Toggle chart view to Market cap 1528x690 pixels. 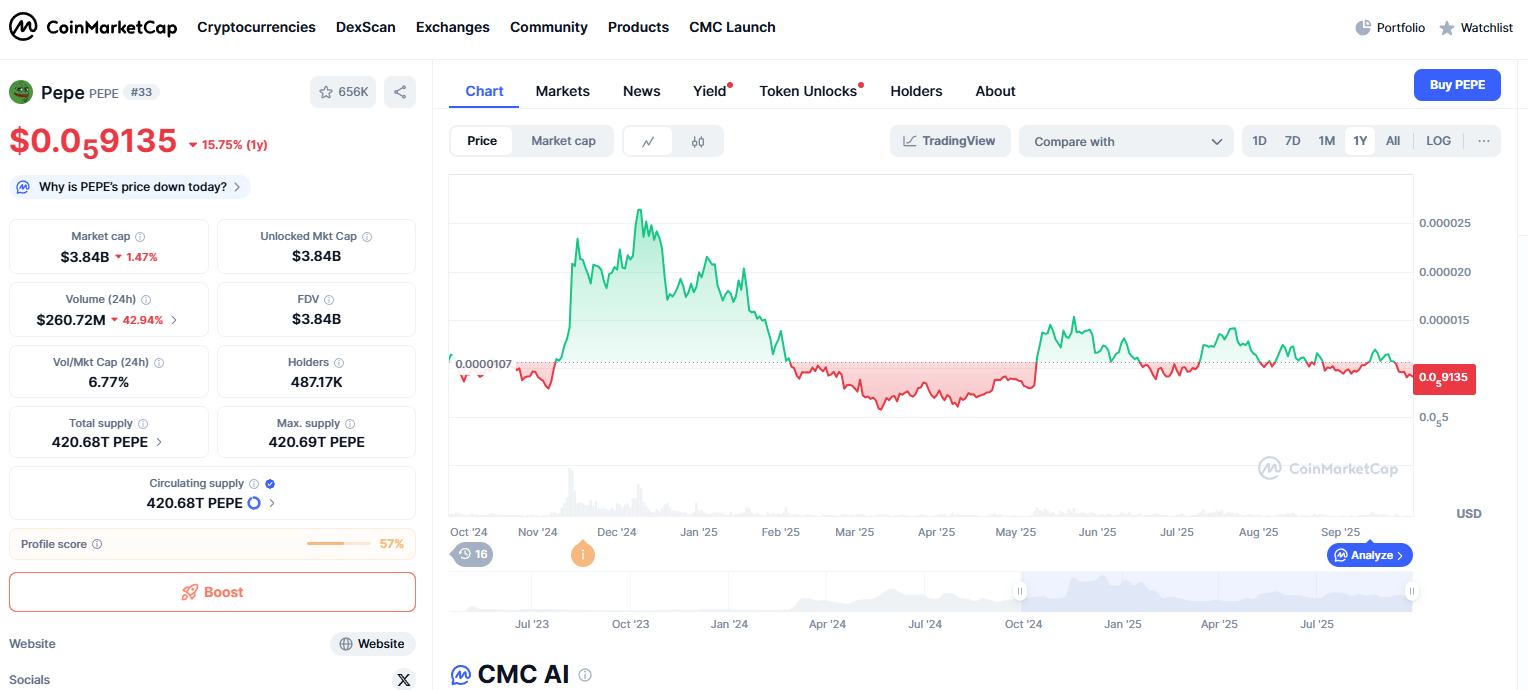(x=563, y=141)
